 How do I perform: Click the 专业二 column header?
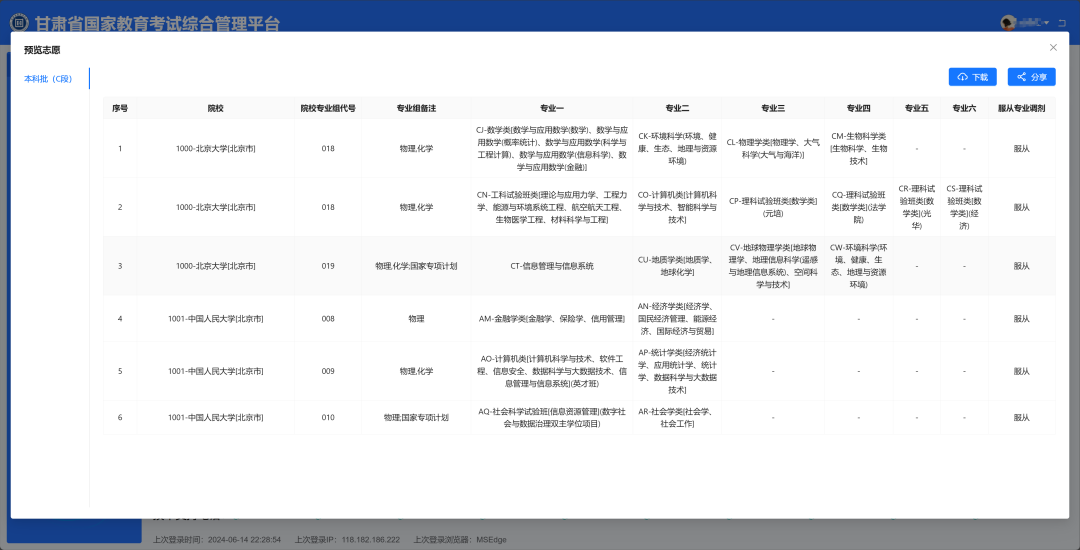[x=677, y=108]
